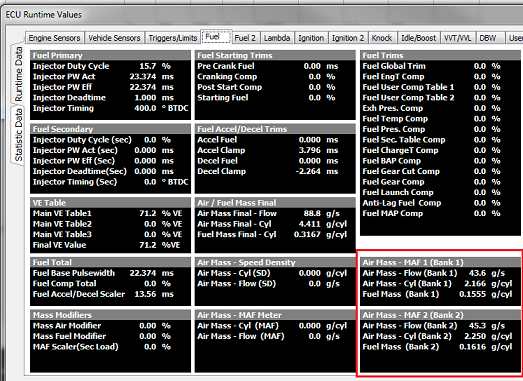Go to the Knock tab

tap(382, 38)
